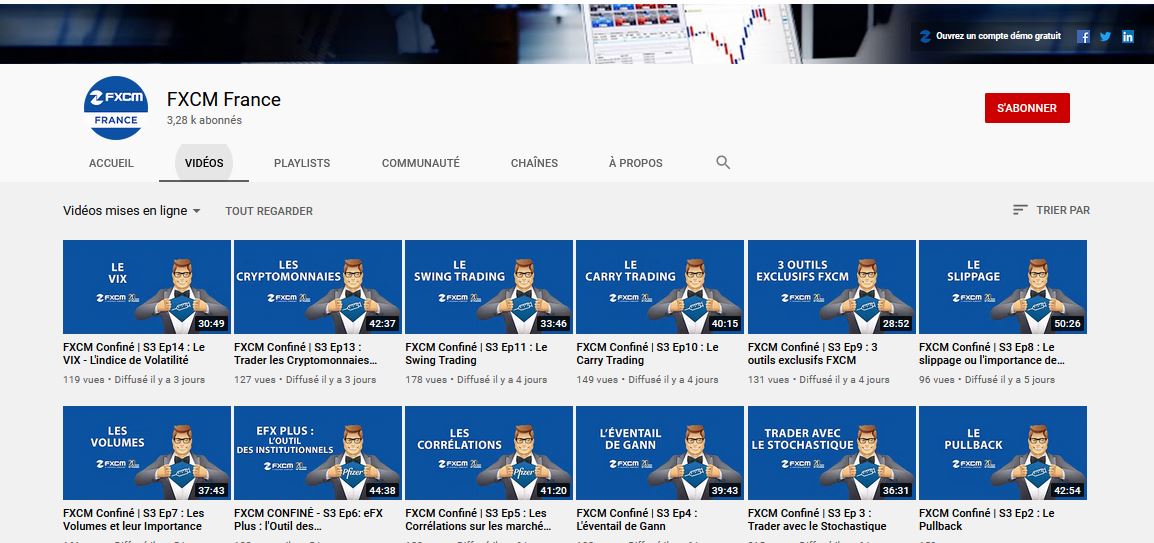Screen dimensions: 1154x543
Task: Click the 30:49 duration badge
Action: (x=211, y=324)
